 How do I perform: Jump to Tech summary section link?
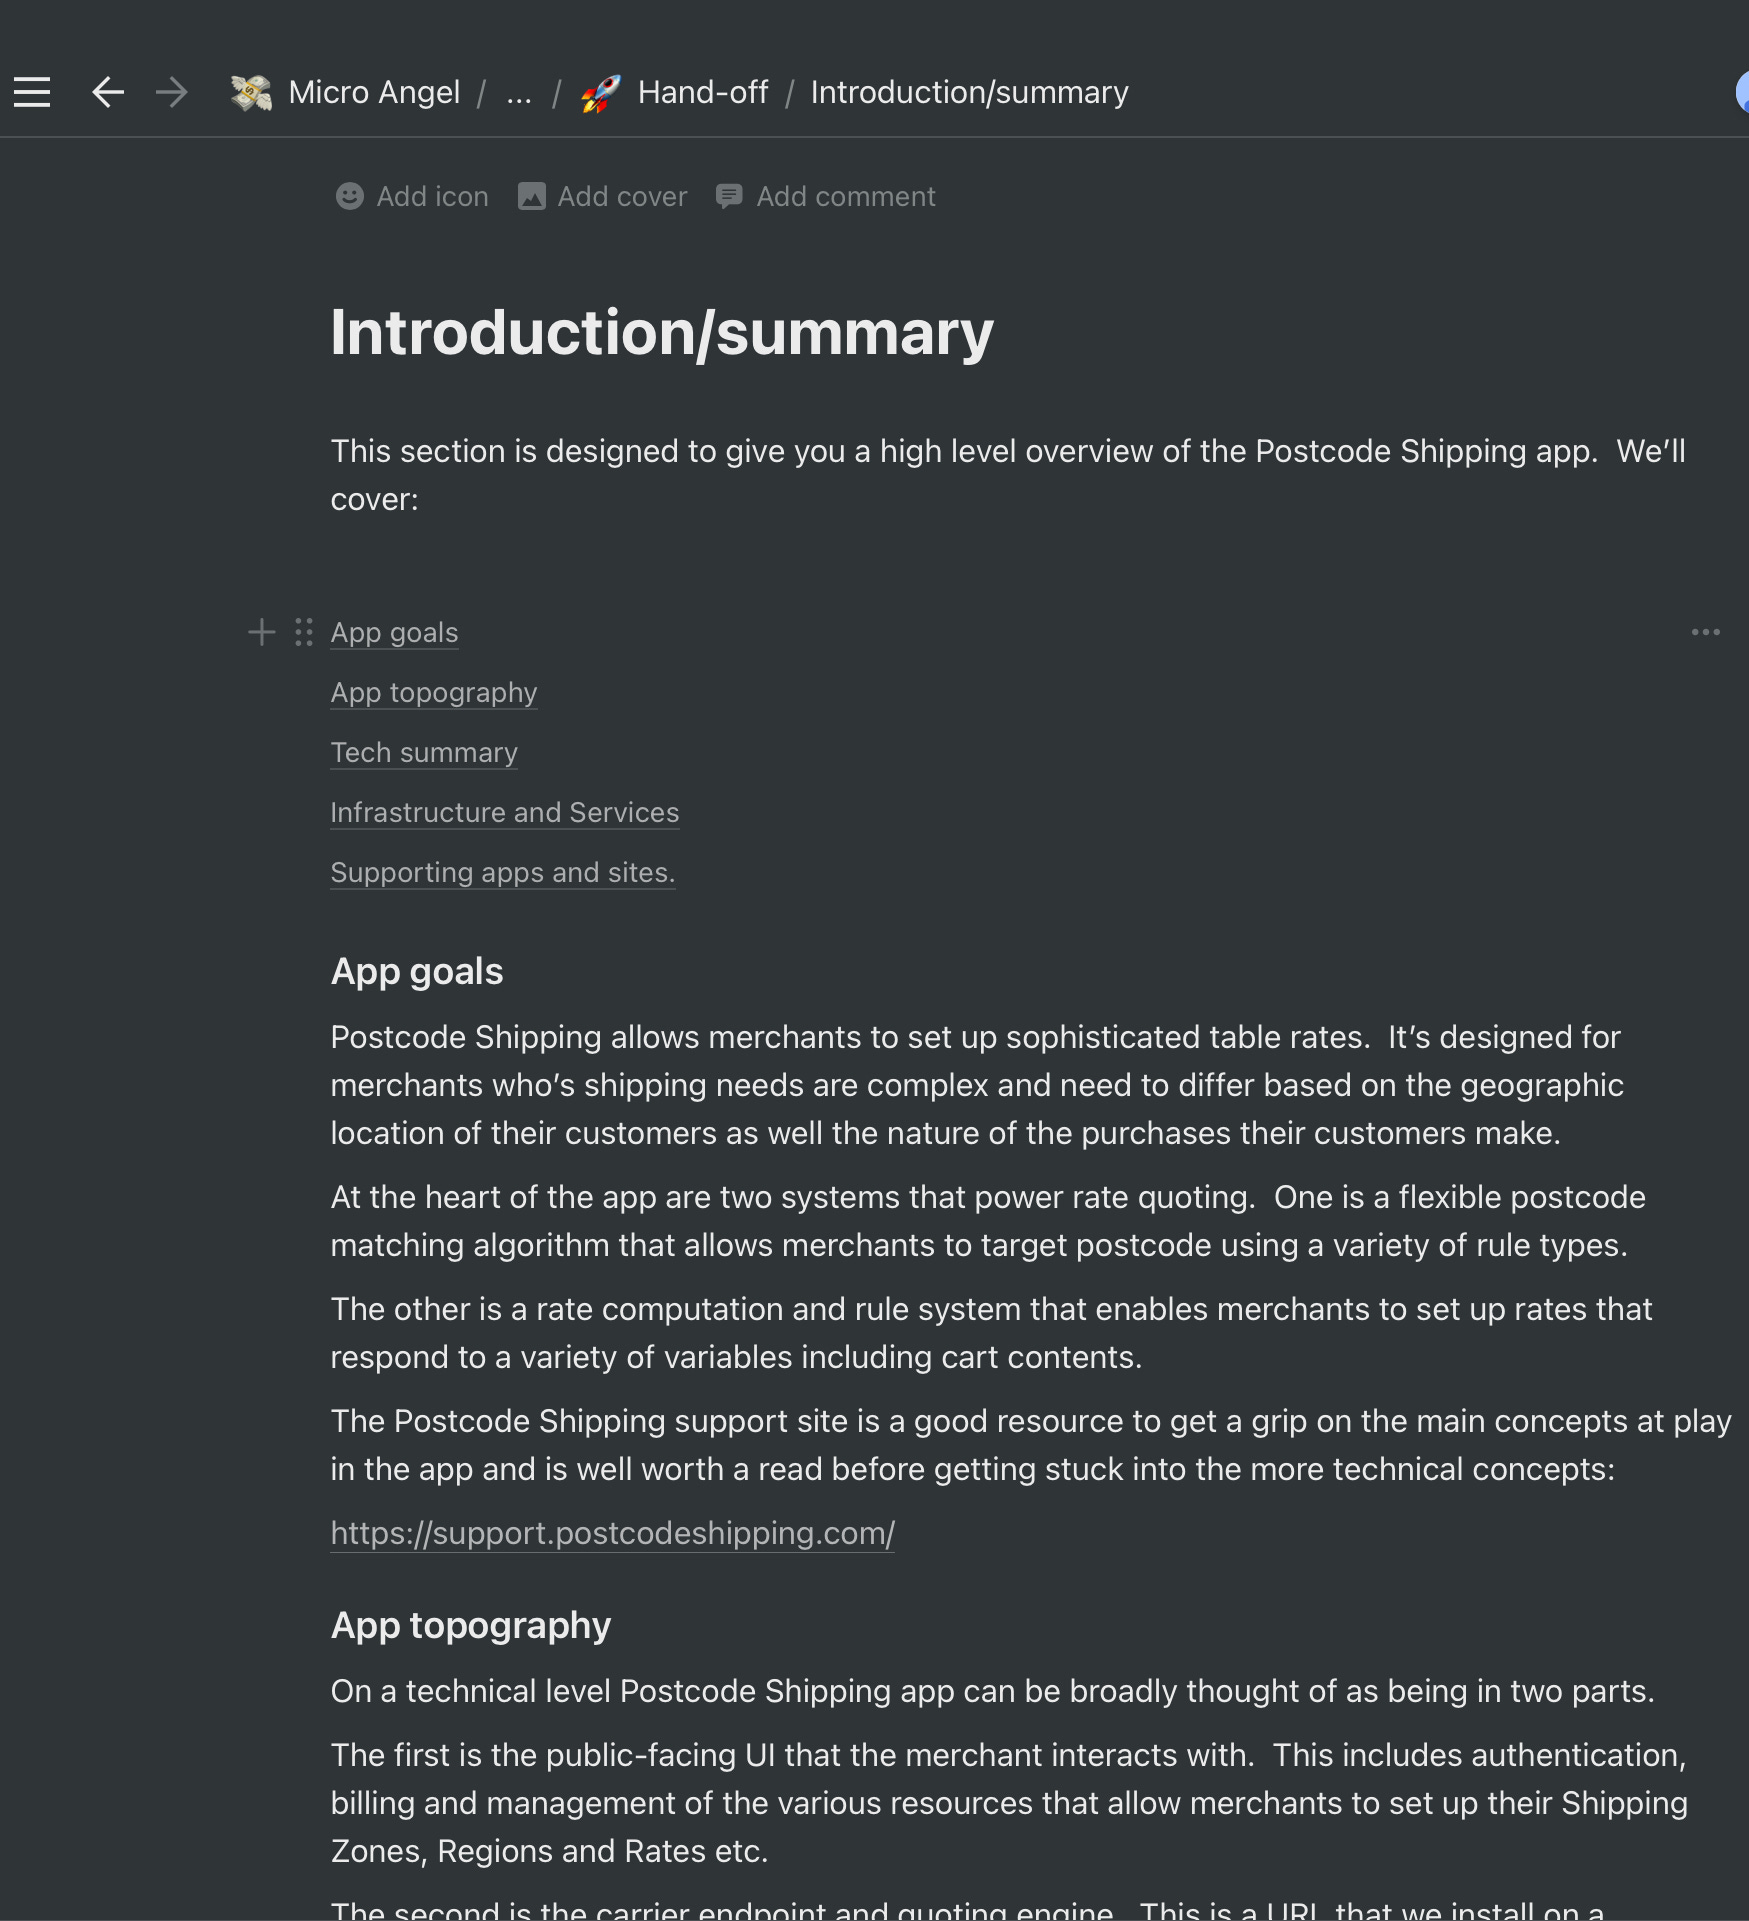coord(424,753)
